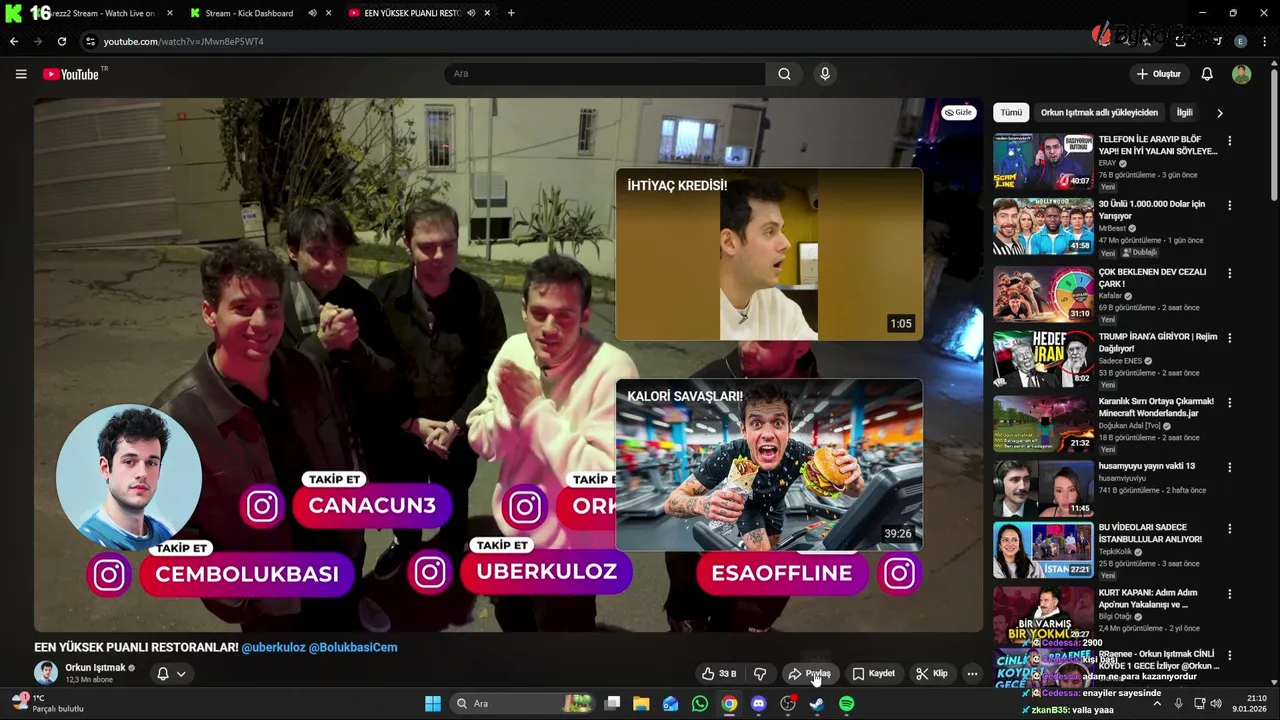The width and height of the screenshot is (1280, 720).
Task: Mute audio on the YouTube tab
Action: (471, 13)
